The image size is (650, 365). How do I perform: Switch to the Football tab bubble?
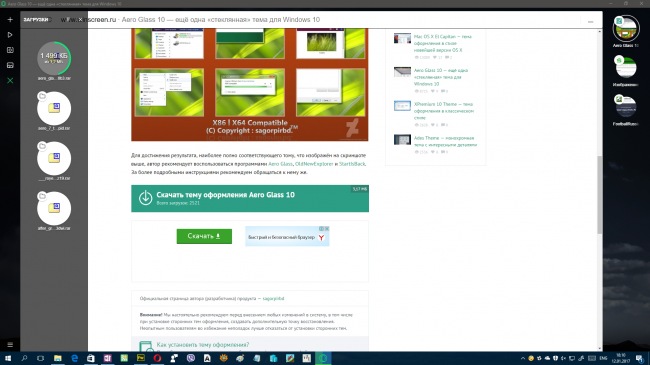click(626, 106)
